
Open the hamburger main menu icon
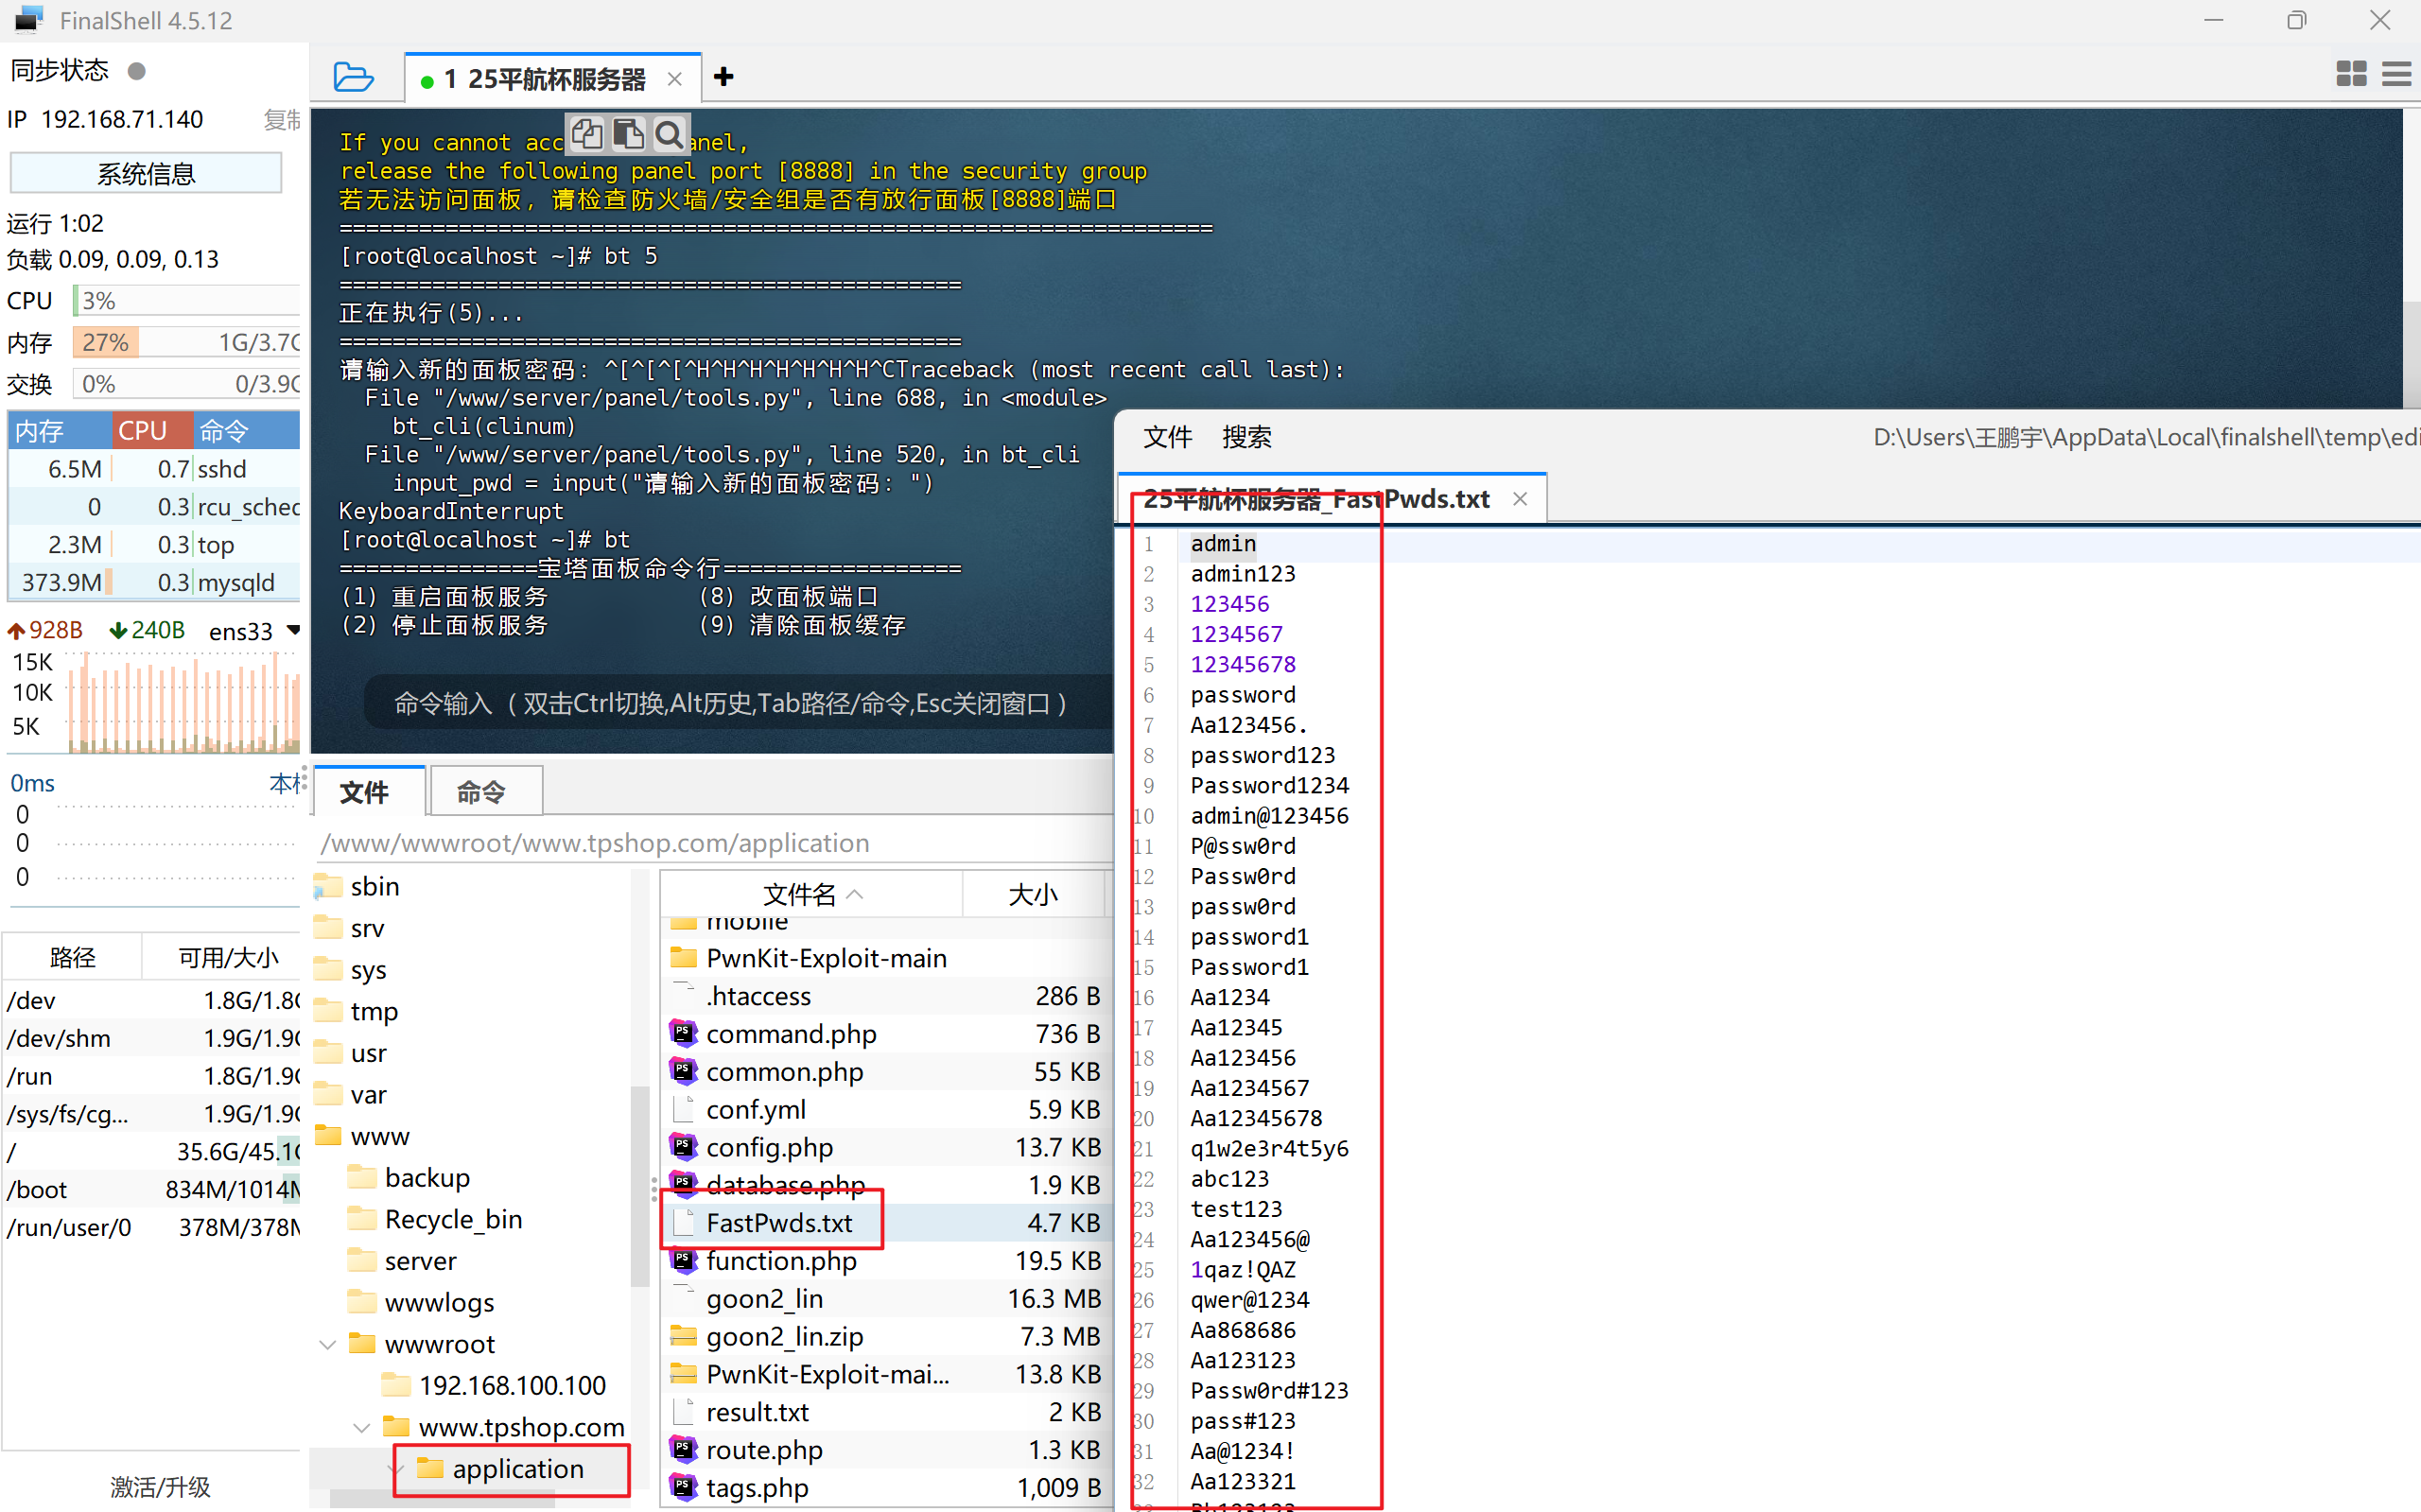(x=2397, y=74)
